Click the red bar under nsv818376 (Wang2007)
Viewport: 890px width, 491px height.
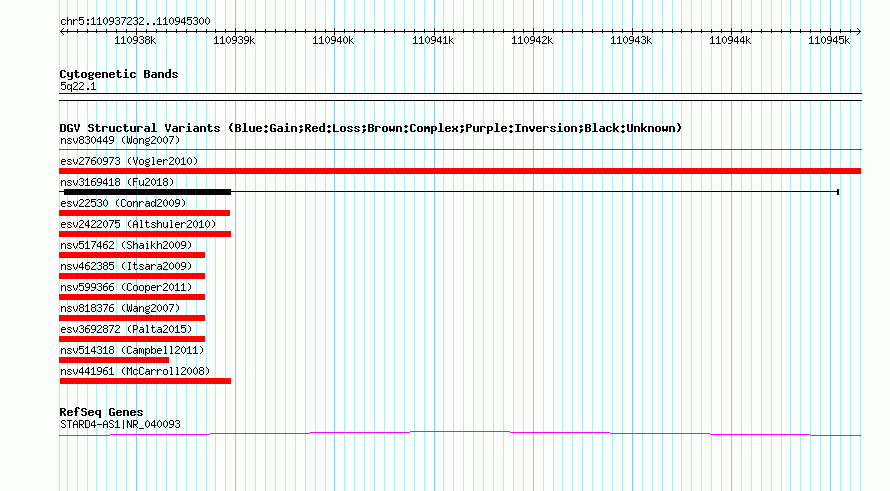132,318
